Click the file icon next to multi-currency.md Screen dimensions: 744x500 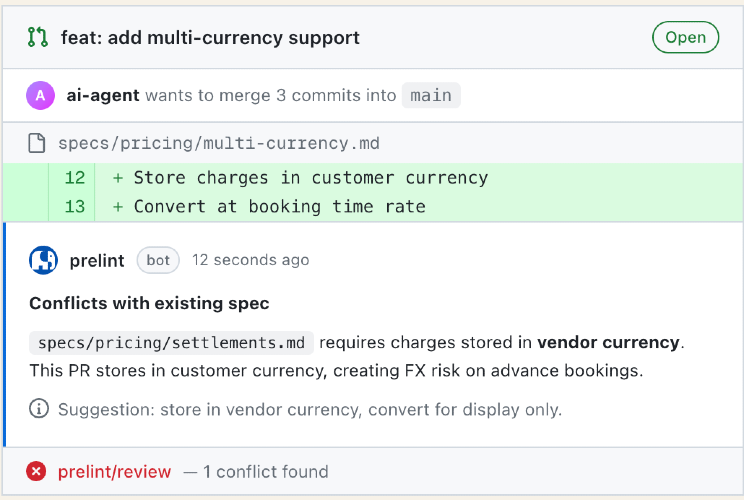37,144
